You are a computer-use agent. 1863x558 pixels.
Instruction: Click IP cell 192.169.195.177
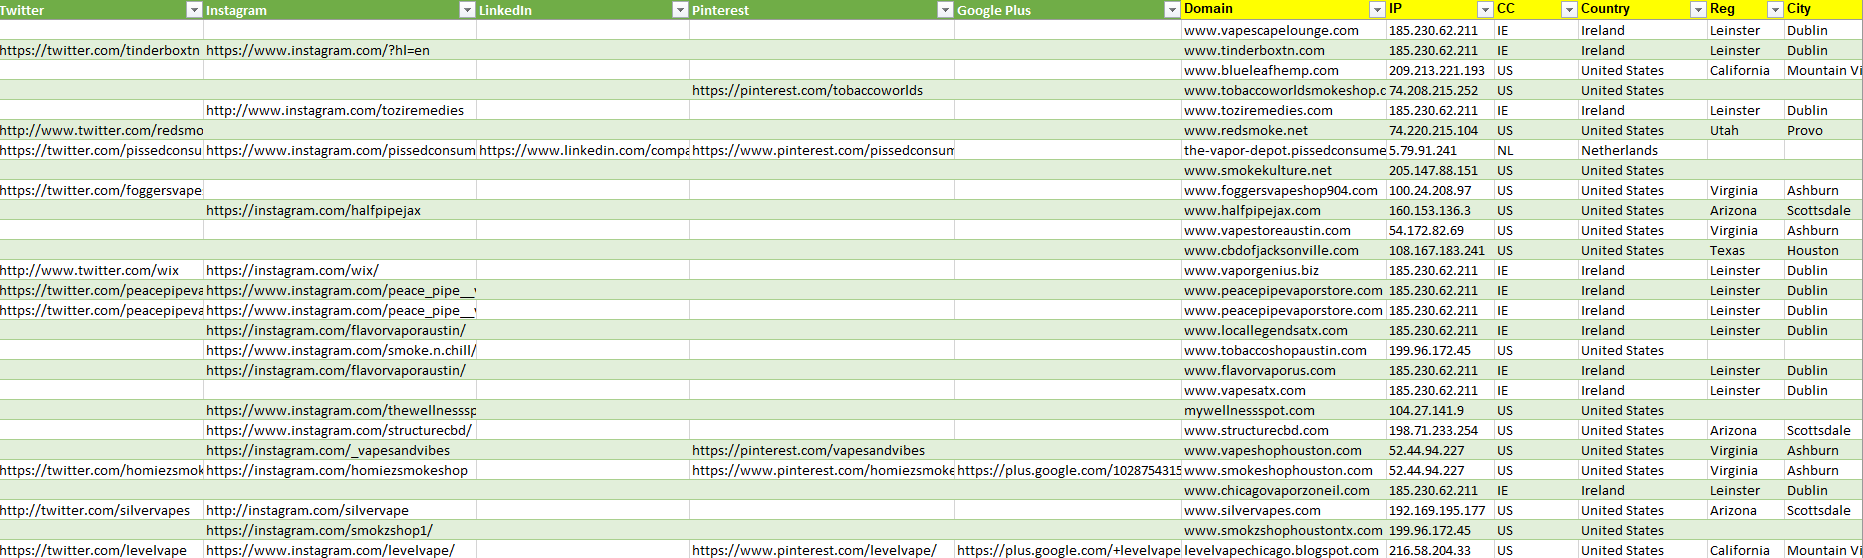pos(1440,510)
